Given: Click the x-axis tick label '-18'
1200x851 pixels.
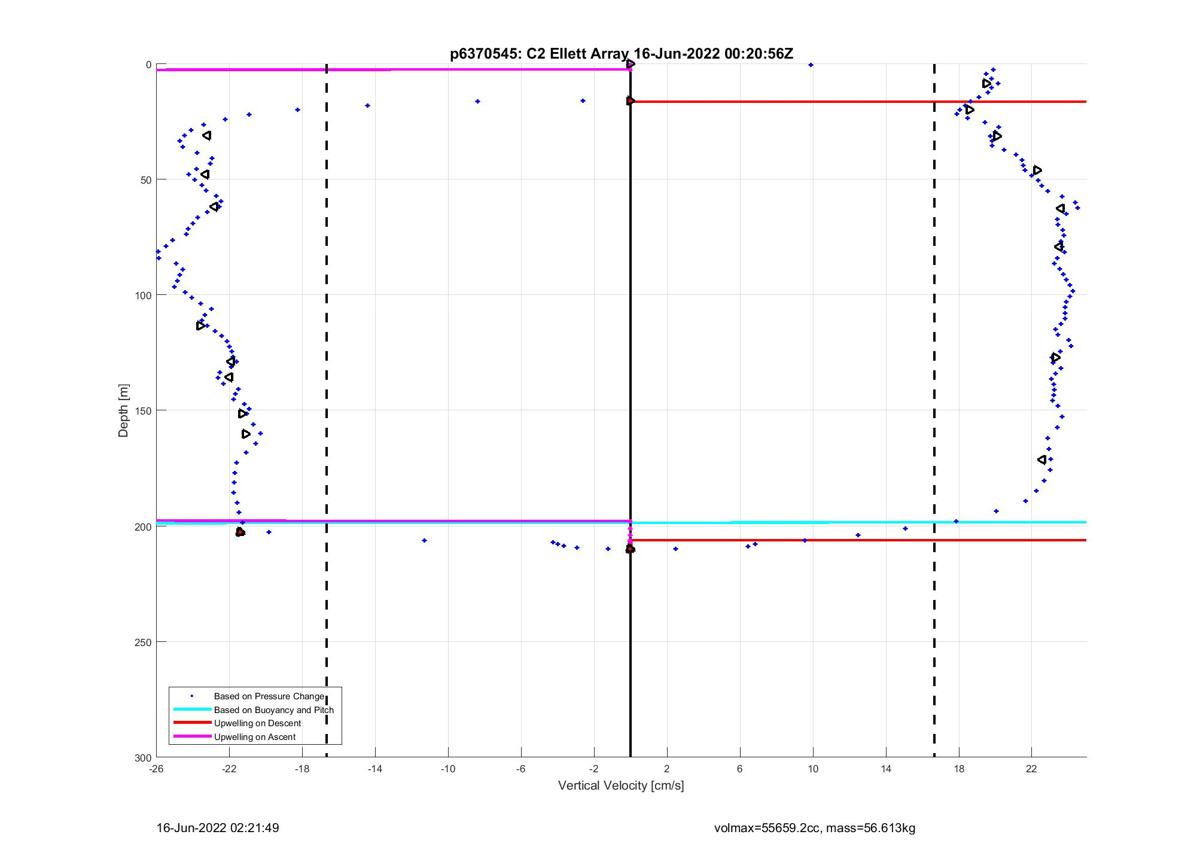Looking at the screenshot, I should pyautogui.click(x=302, y=769).
